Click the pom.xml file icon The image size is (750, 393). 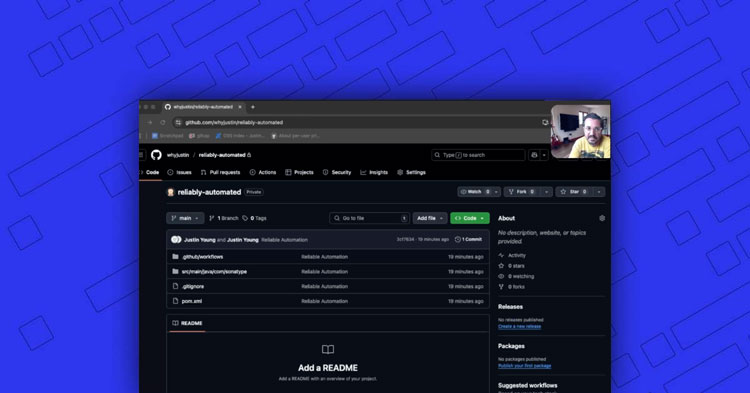tap(175, 301)
